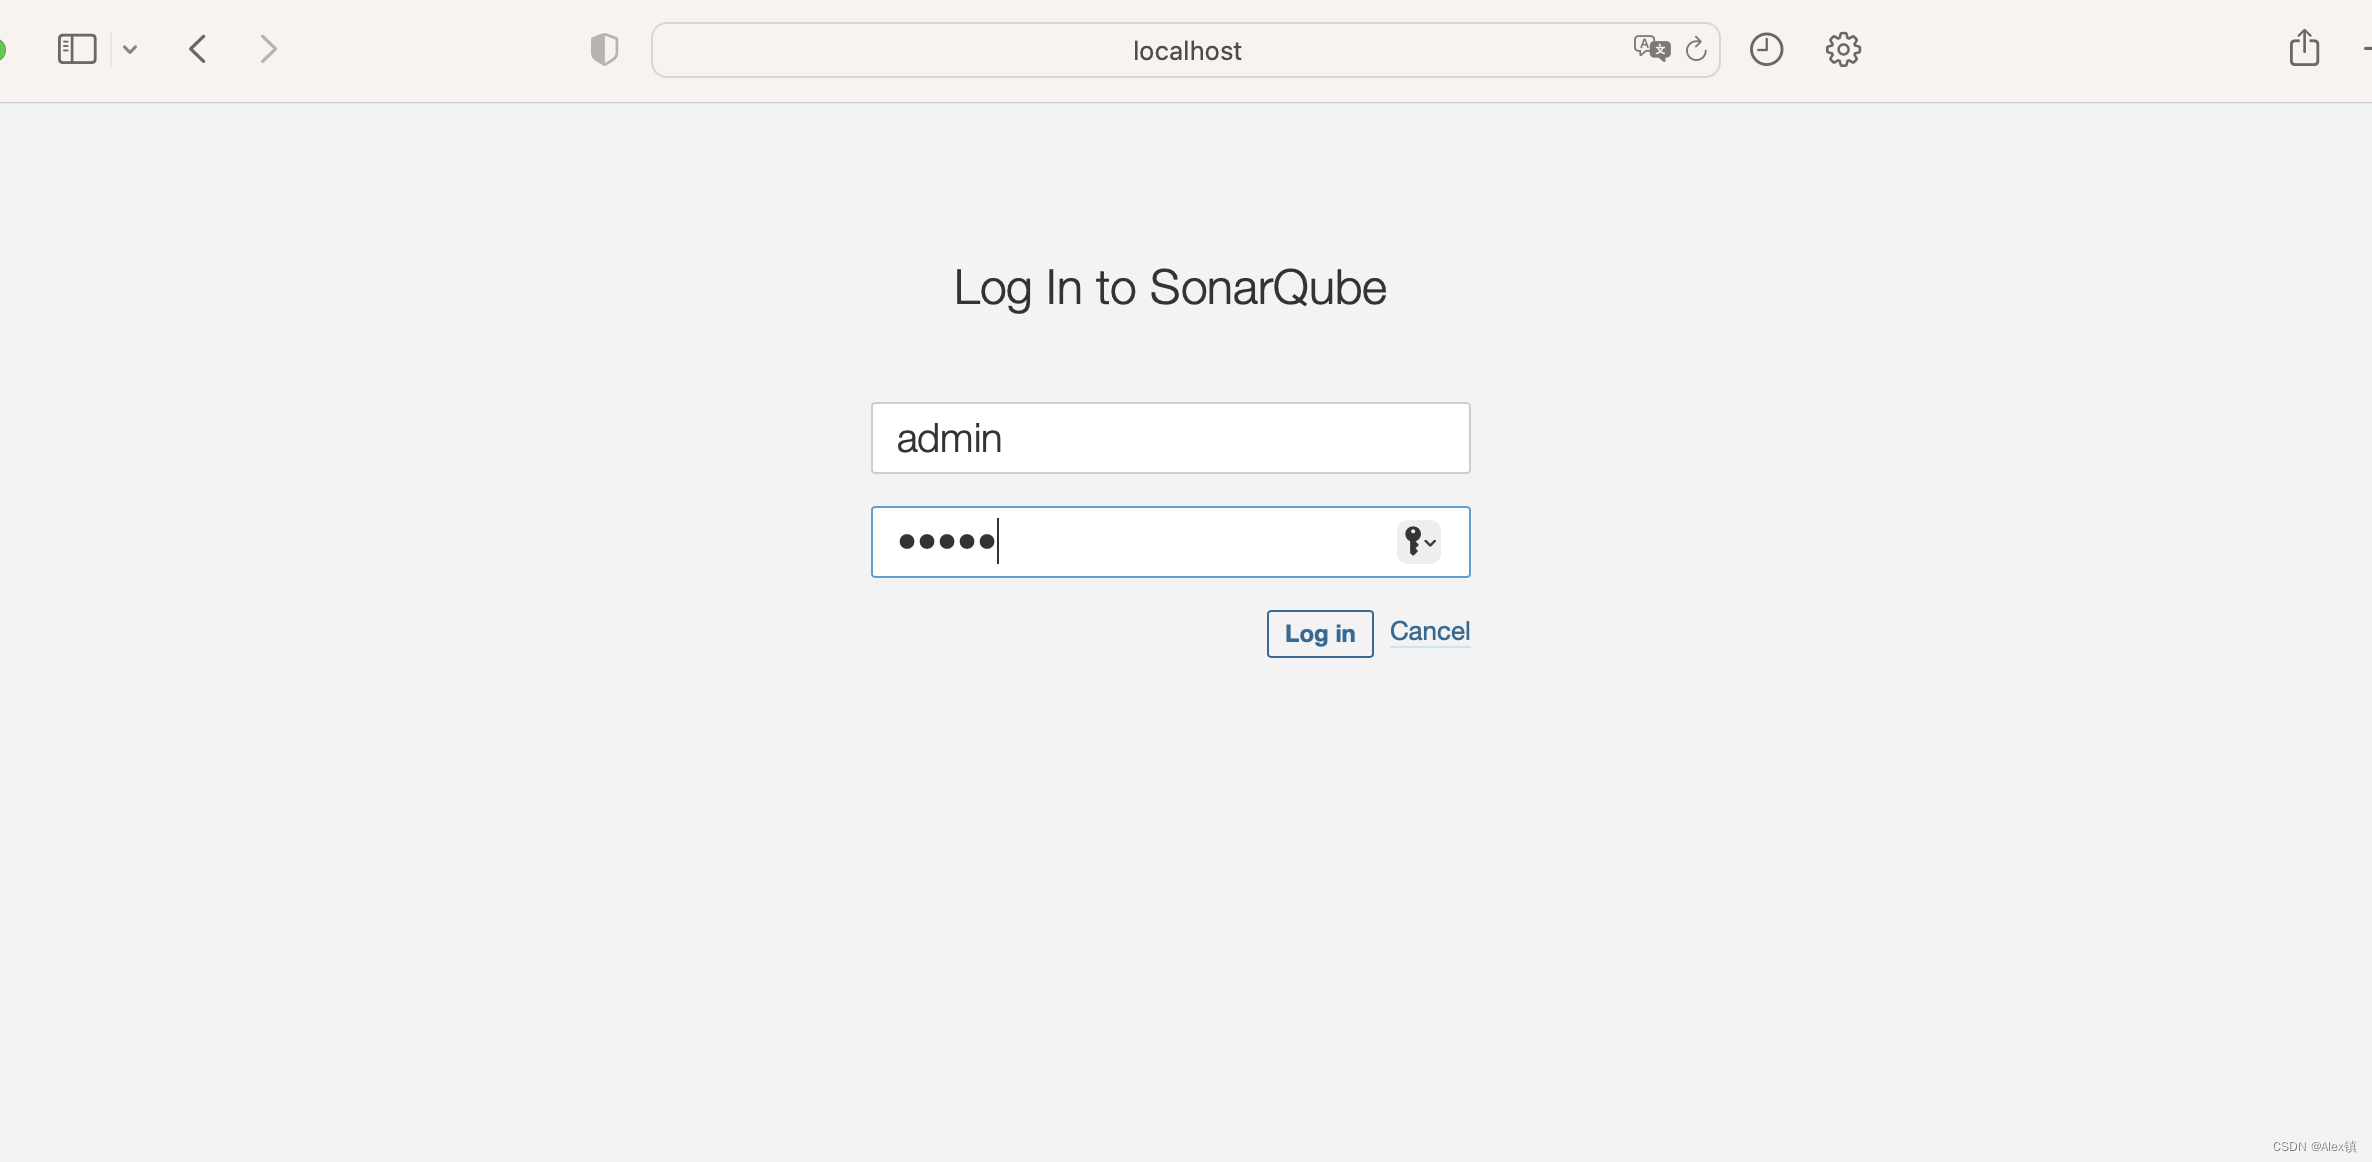Click the share icon in toolbar
The image size is (2372, 1162).
pos(2304,48)
